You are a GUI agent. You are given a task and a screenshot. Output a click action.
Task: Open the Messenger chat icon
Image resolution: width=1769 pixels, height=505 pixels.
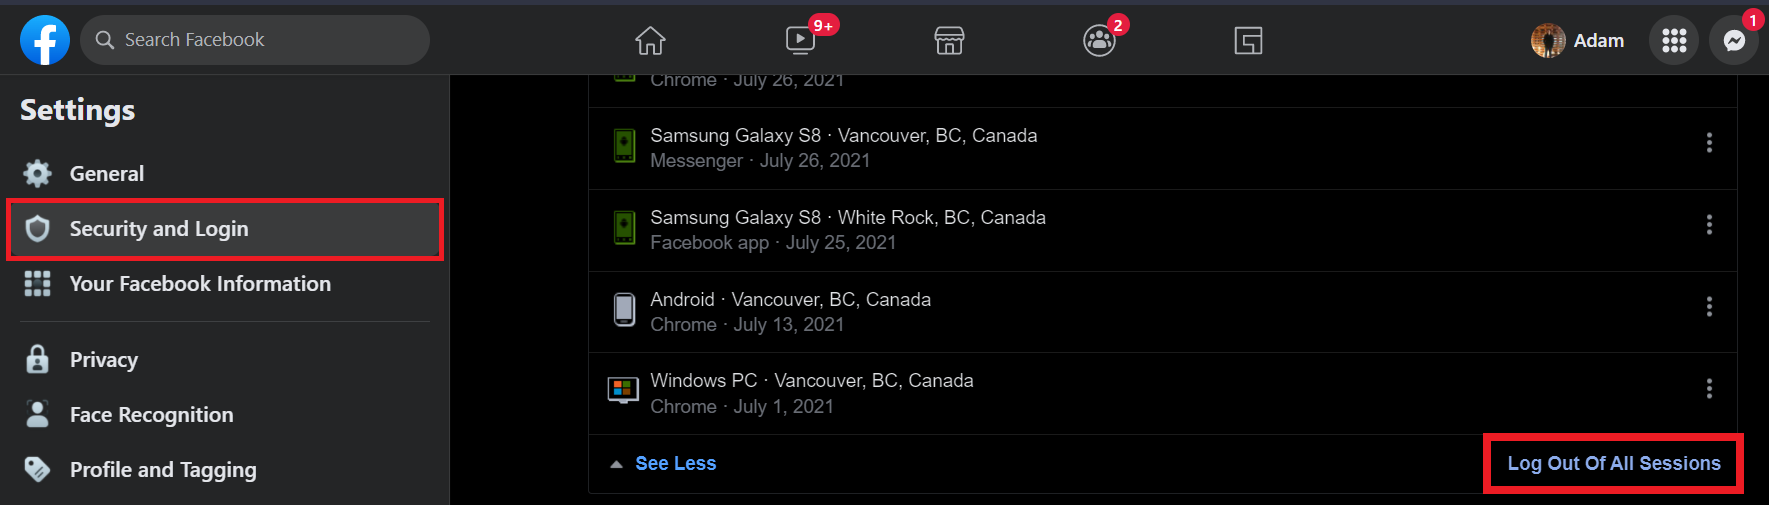pos(1734,41)
